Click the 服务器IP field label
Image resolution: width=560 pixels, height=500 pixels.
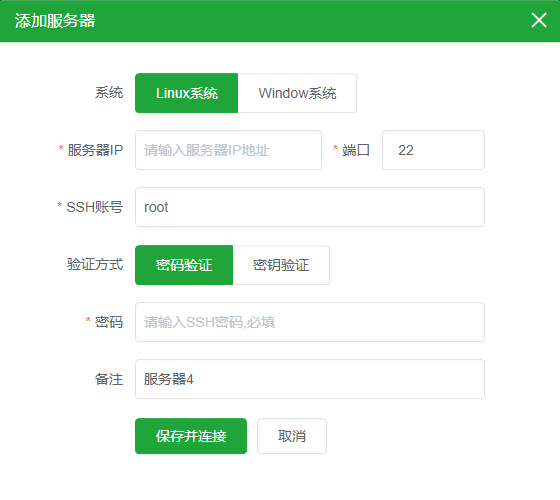coord(95,150)
